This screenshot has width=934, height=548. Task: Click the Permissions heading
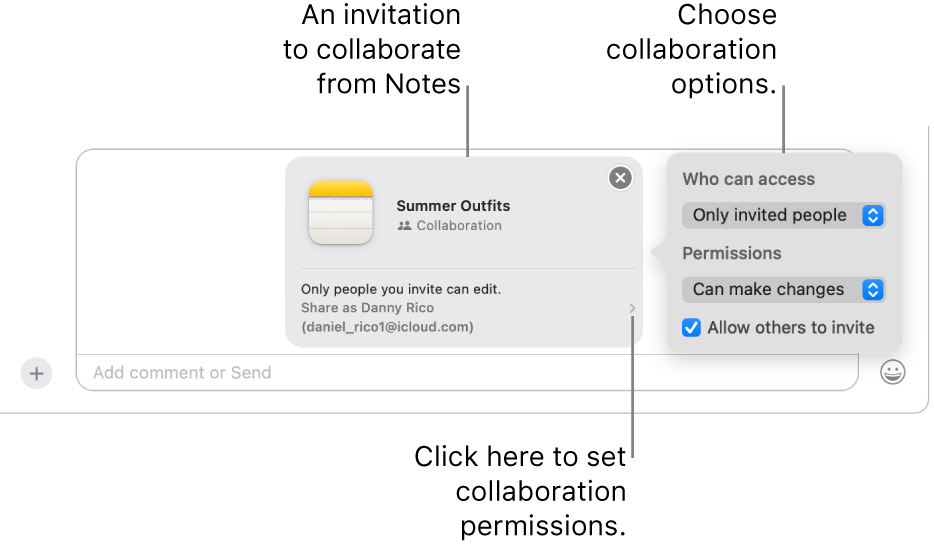[x=731, y=253]
